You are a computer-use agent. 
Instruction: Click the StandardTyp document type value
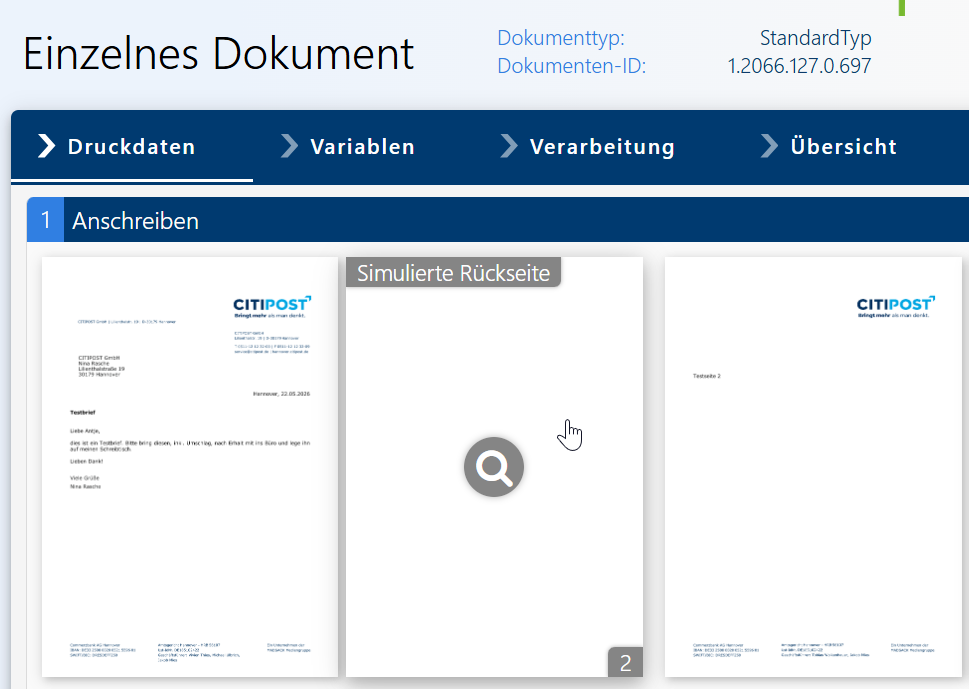[815, 38]
